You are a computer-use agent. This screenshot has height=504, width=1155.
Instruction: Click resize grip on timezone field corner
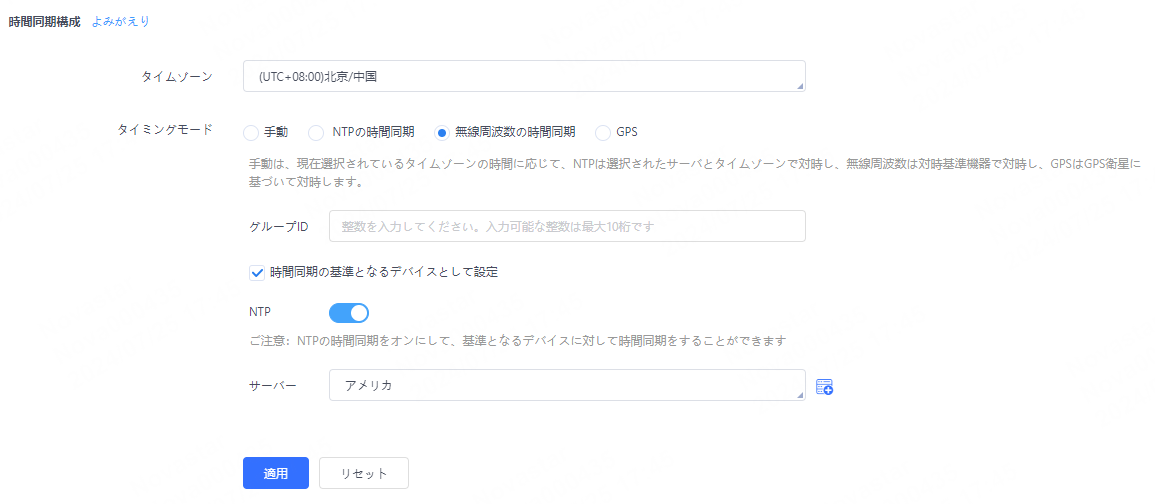pos(800,87)
